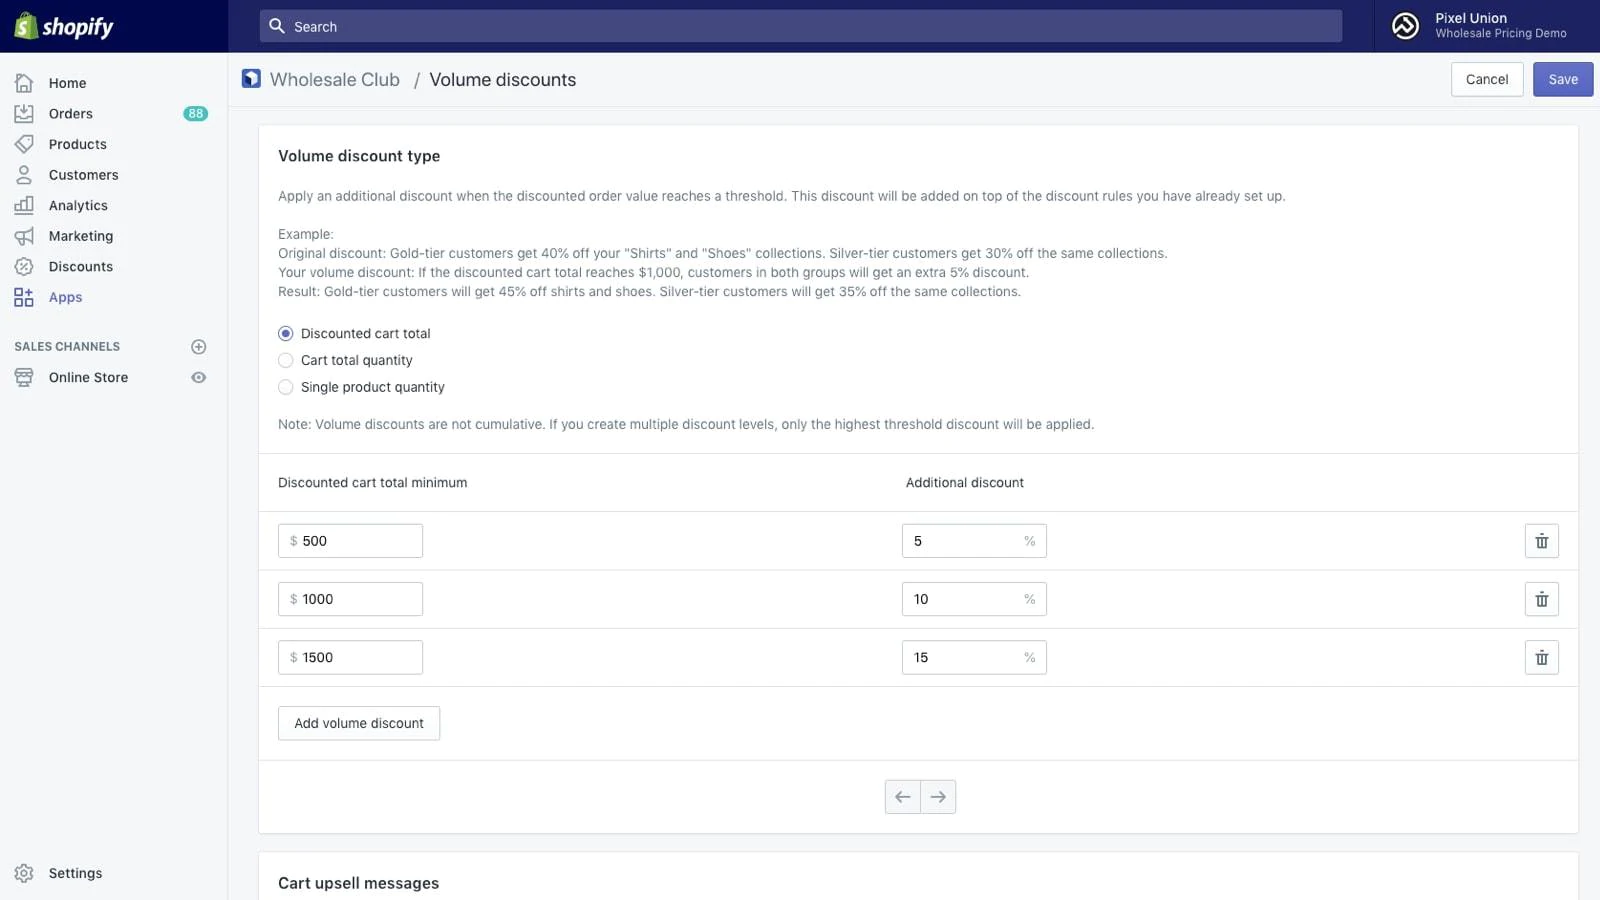This screenshot has width=1600, height=900.
Task: Go to the next page with the right arrow
Action: tap(938, 797)
